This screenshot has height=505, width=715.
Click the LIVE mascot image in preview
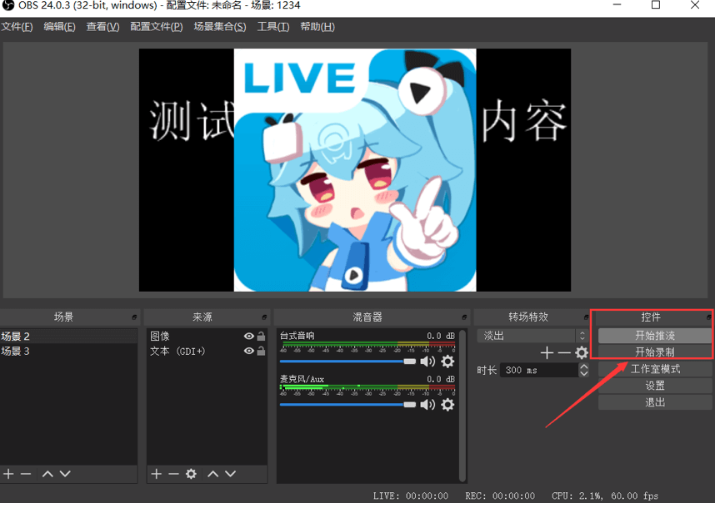point(355,170)
